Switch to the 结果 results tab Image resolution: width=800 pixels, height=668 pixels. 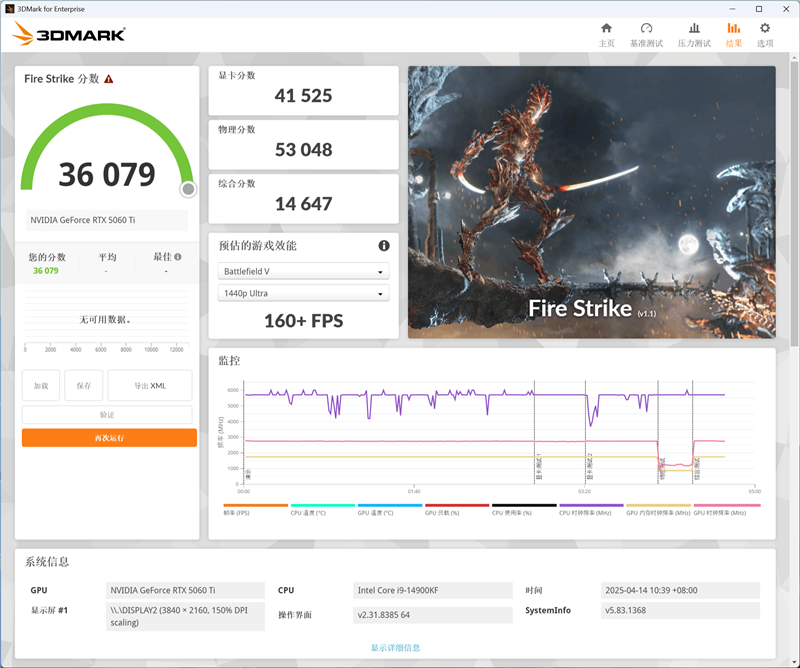[734, 33]
